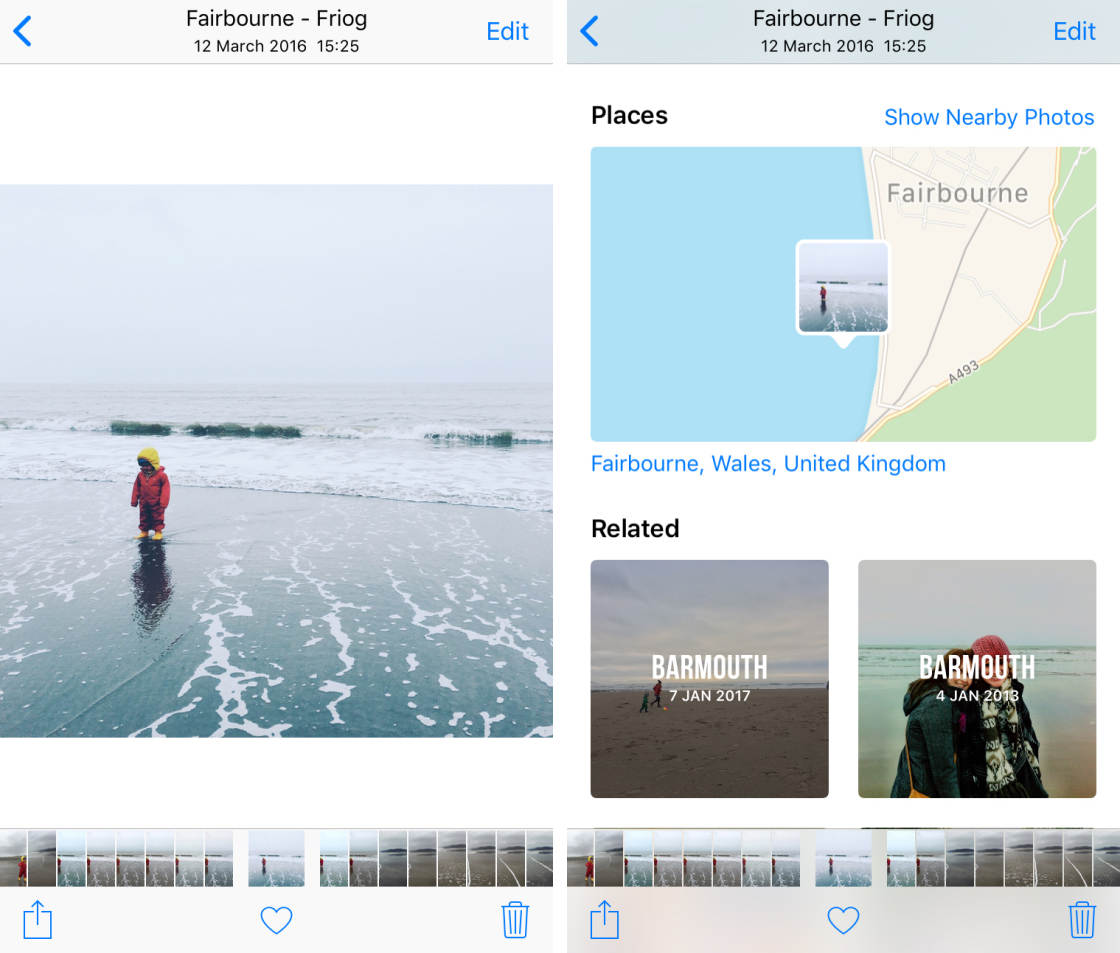The height and width of the screenshot is (953, 1120).
Task: Tap the back arrow in left screen
Action: click(22, 31)
